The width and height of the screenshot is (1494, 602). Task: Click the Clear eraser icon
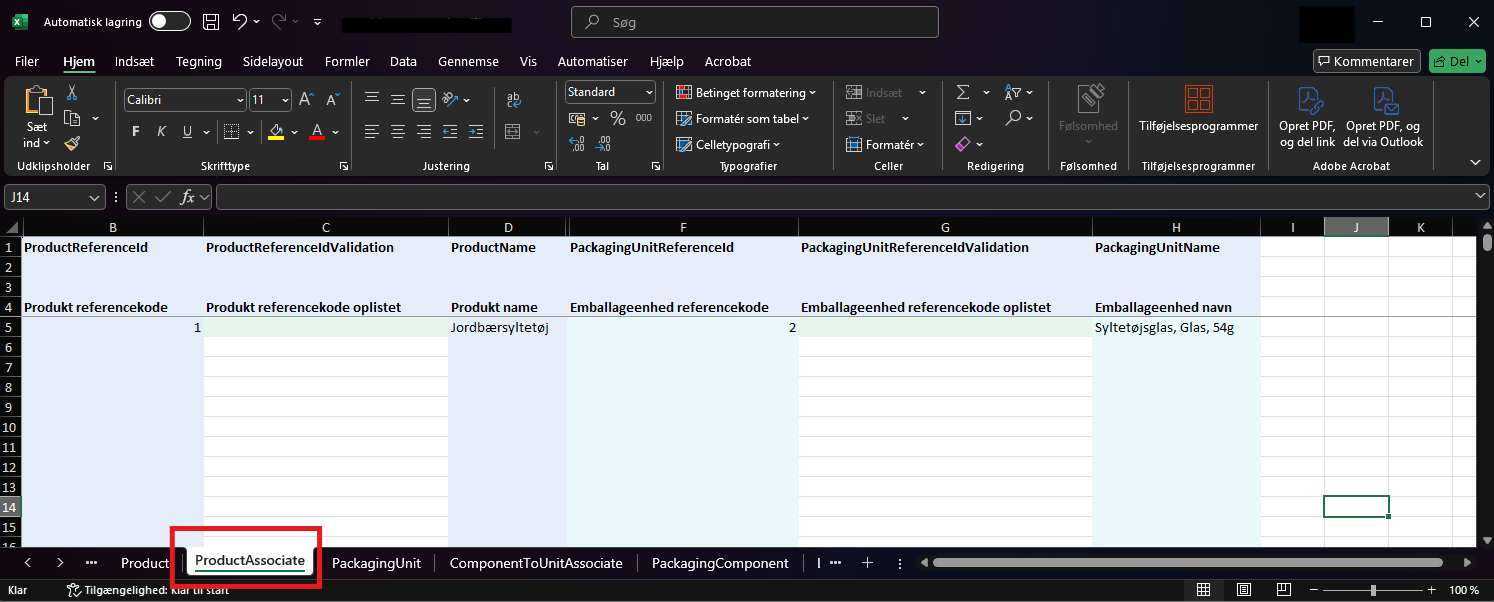click(963, 144)
